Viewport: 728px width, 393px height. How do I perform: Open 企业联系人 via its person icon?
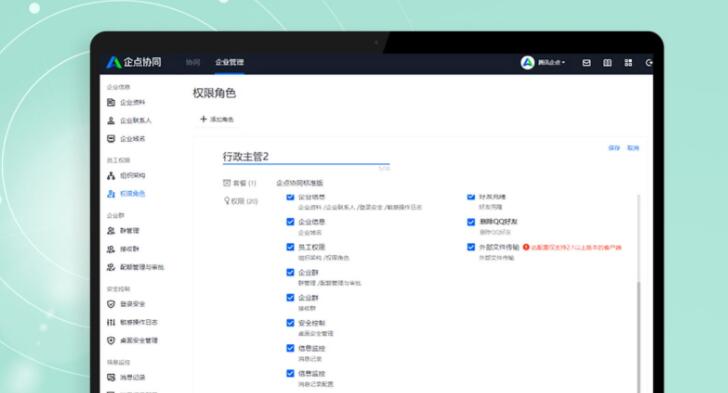click(x=111, y=121)
